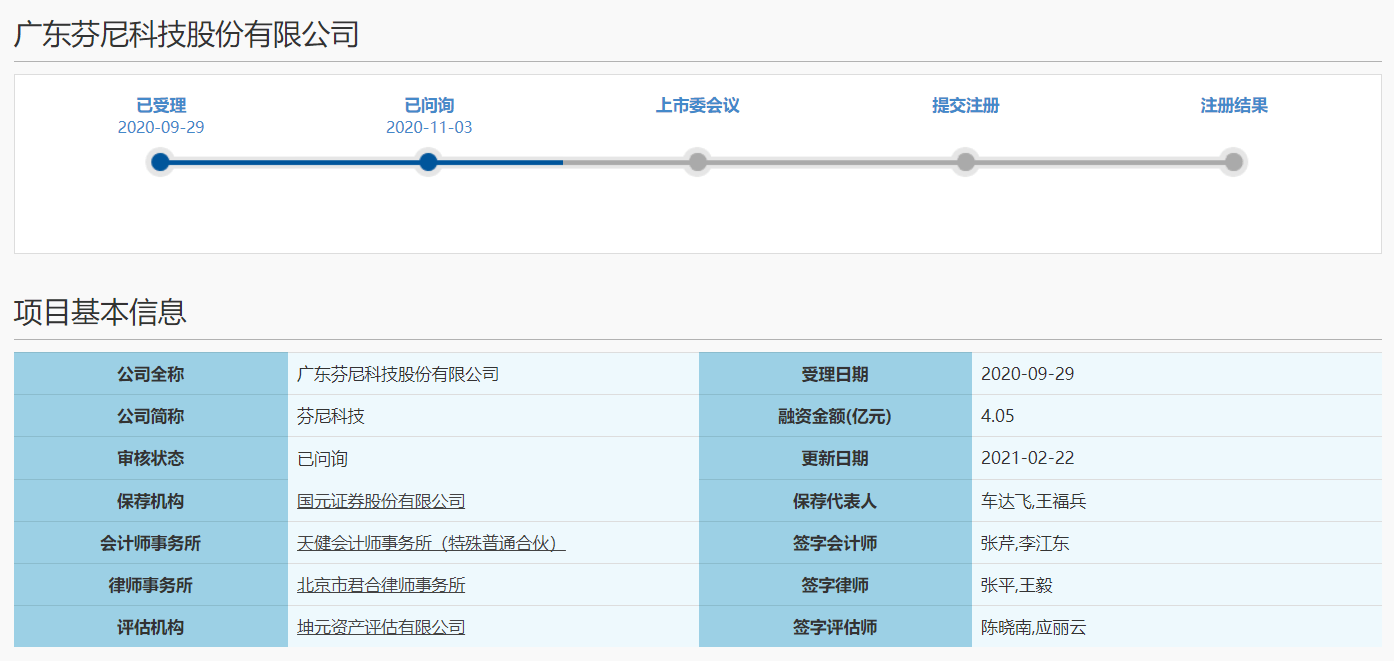Image resolution: width=1394 pixels, height=661 pixels.
Task: Click the 保荐代表人 header cell
Action: pos(835,501)
